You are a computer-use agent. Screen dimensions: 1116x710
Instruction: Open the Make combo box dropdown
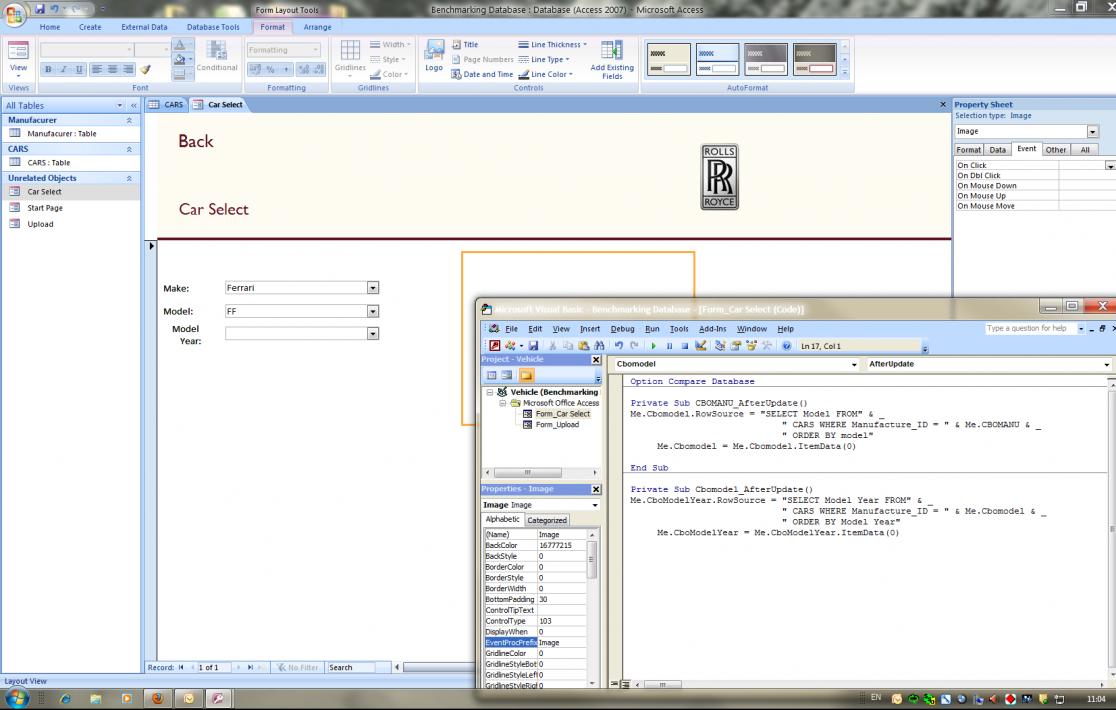click(372, 288)
